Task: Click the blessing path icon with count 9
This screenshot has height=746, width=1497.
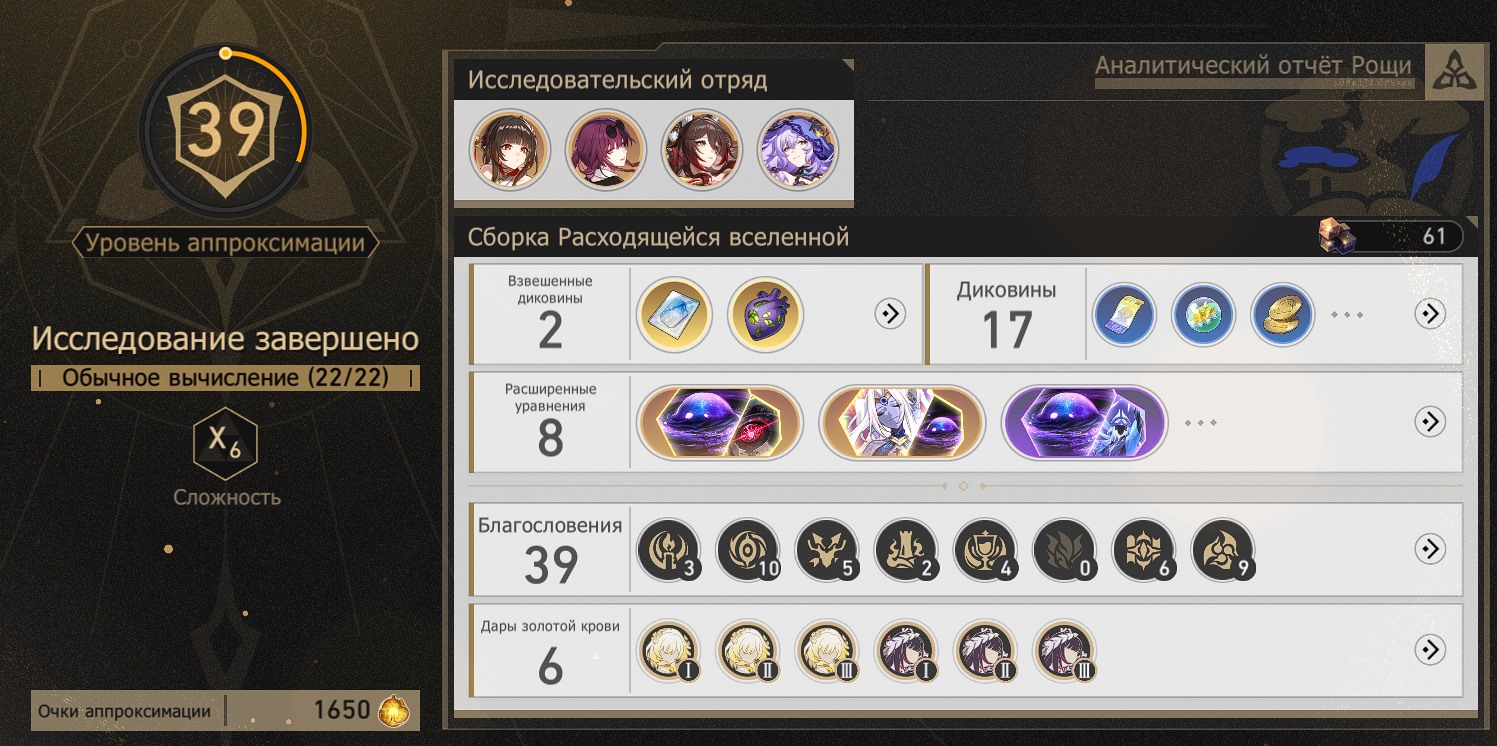Action: [x=1223, y=549]
